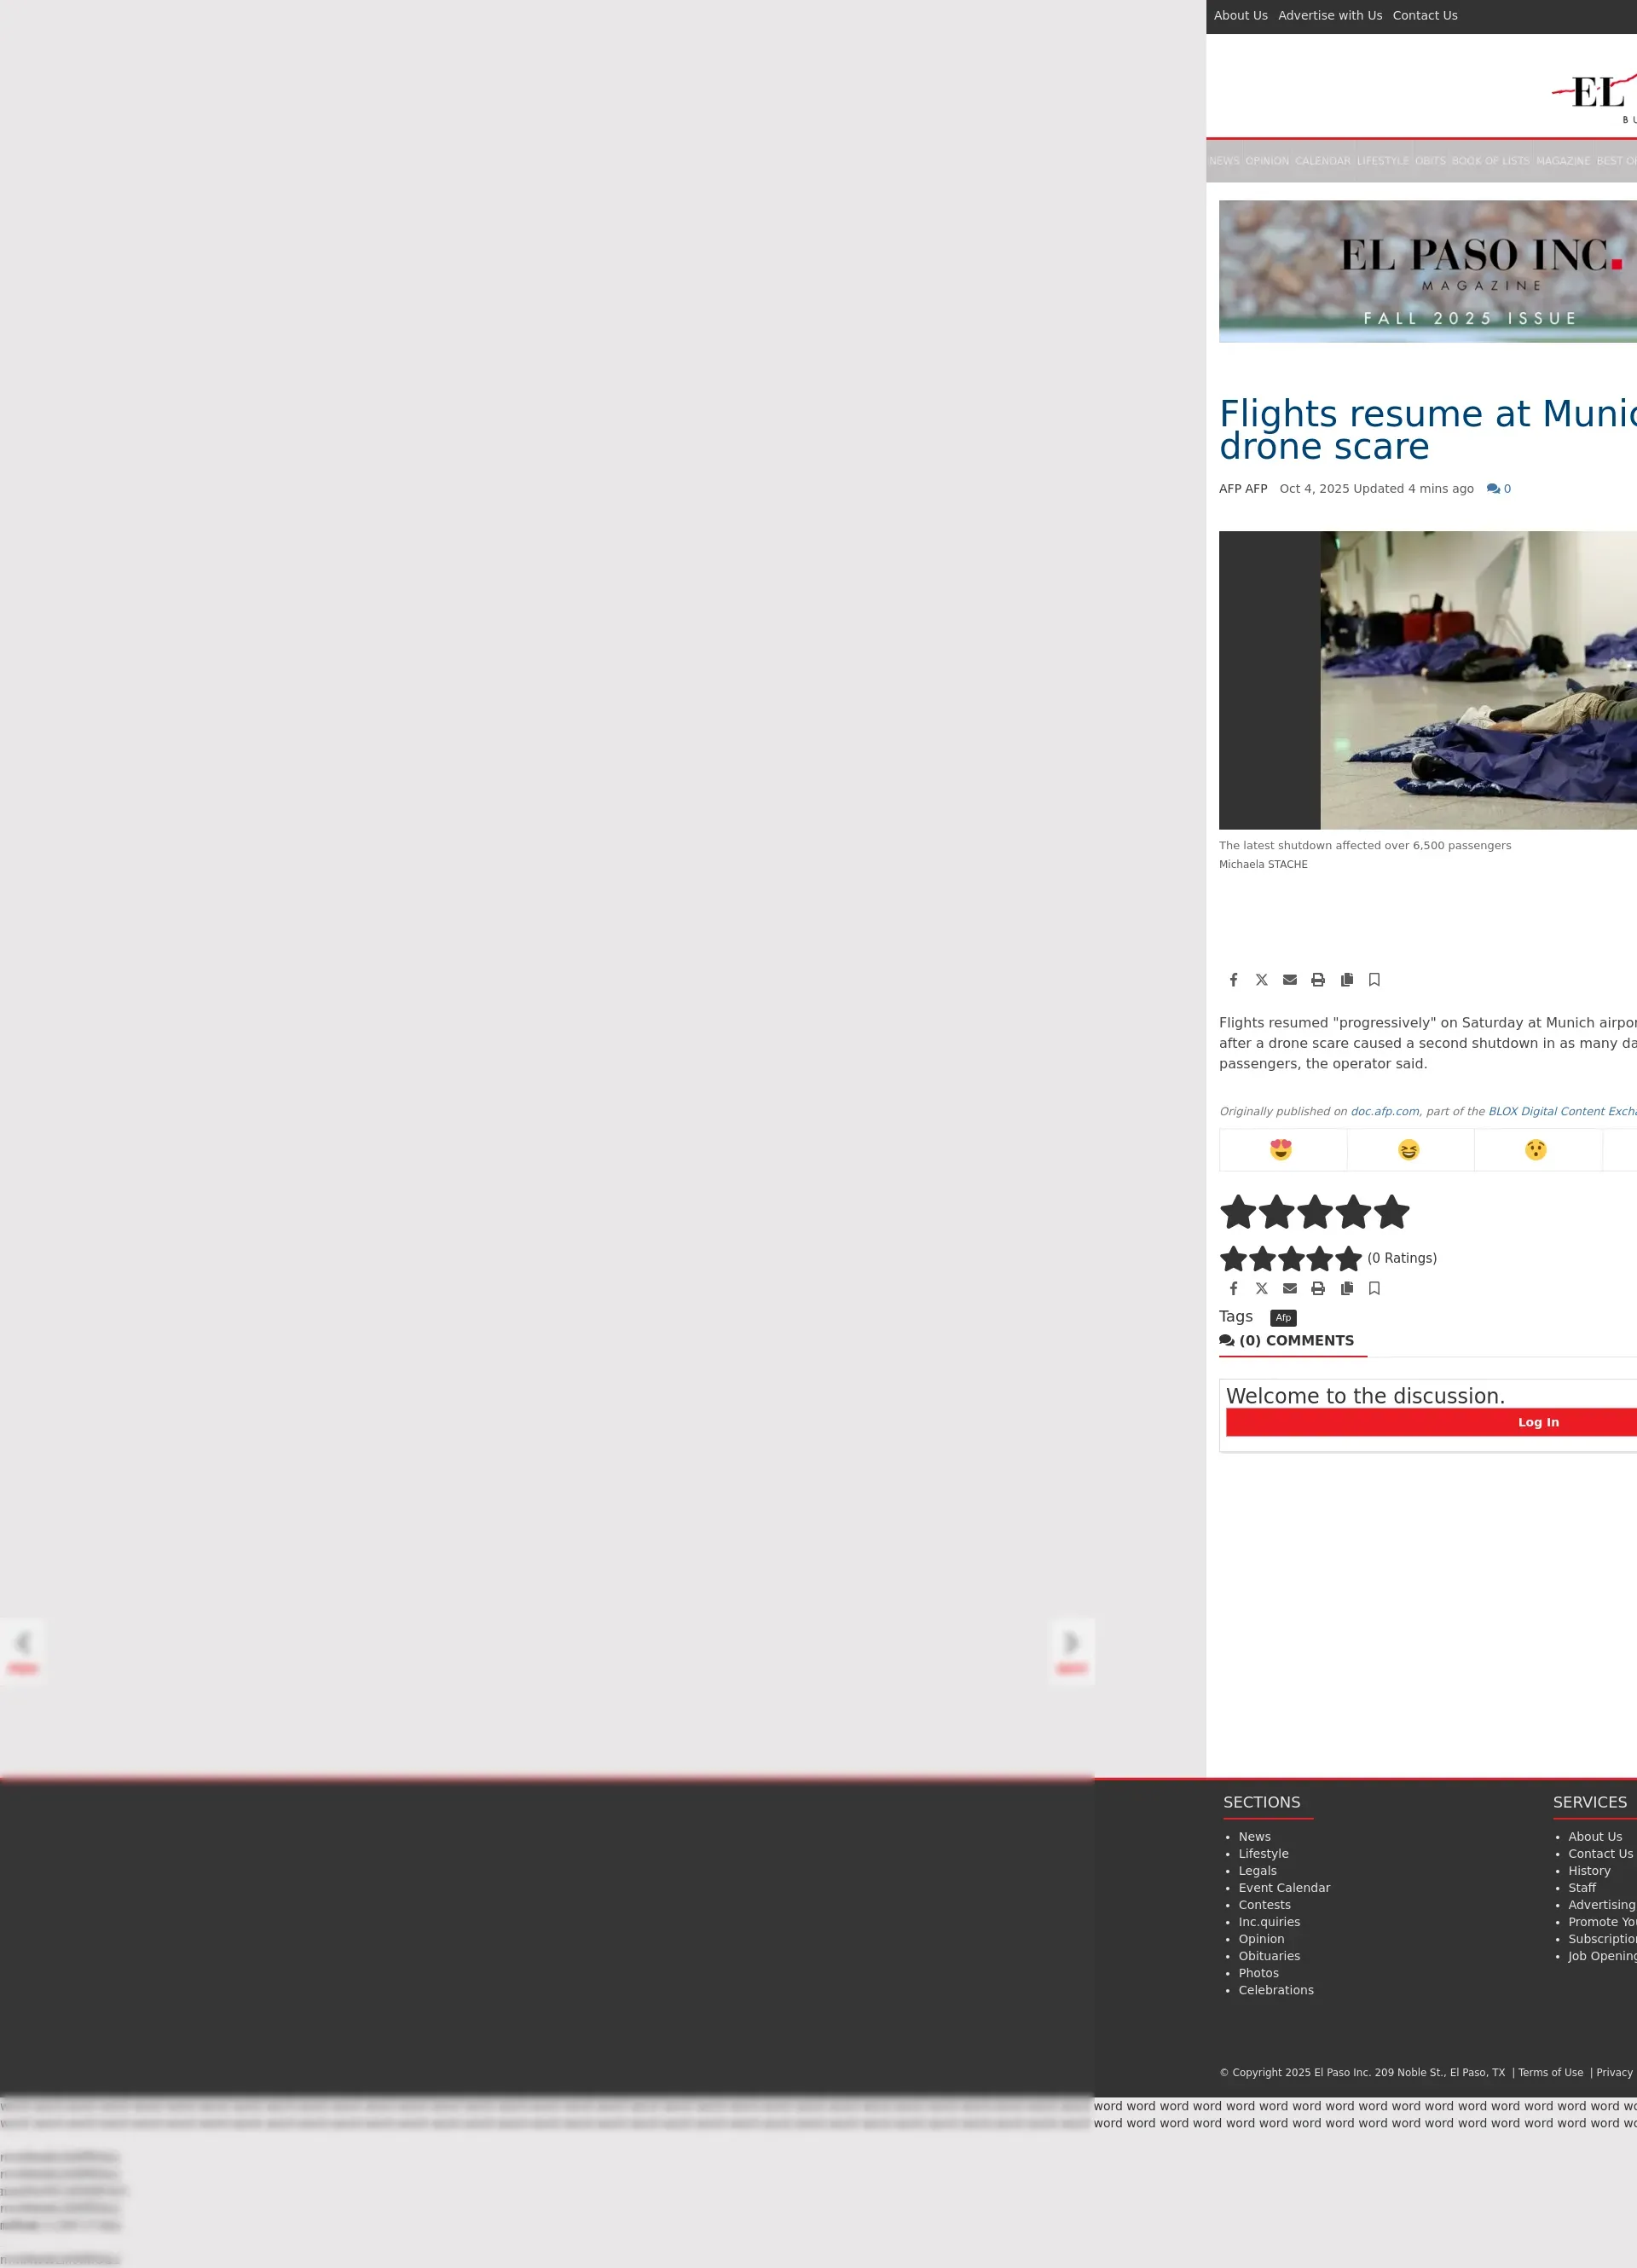Open CALENDAR in main navigation bar
1637x2268 pixels.
(x=1322, y=161)
